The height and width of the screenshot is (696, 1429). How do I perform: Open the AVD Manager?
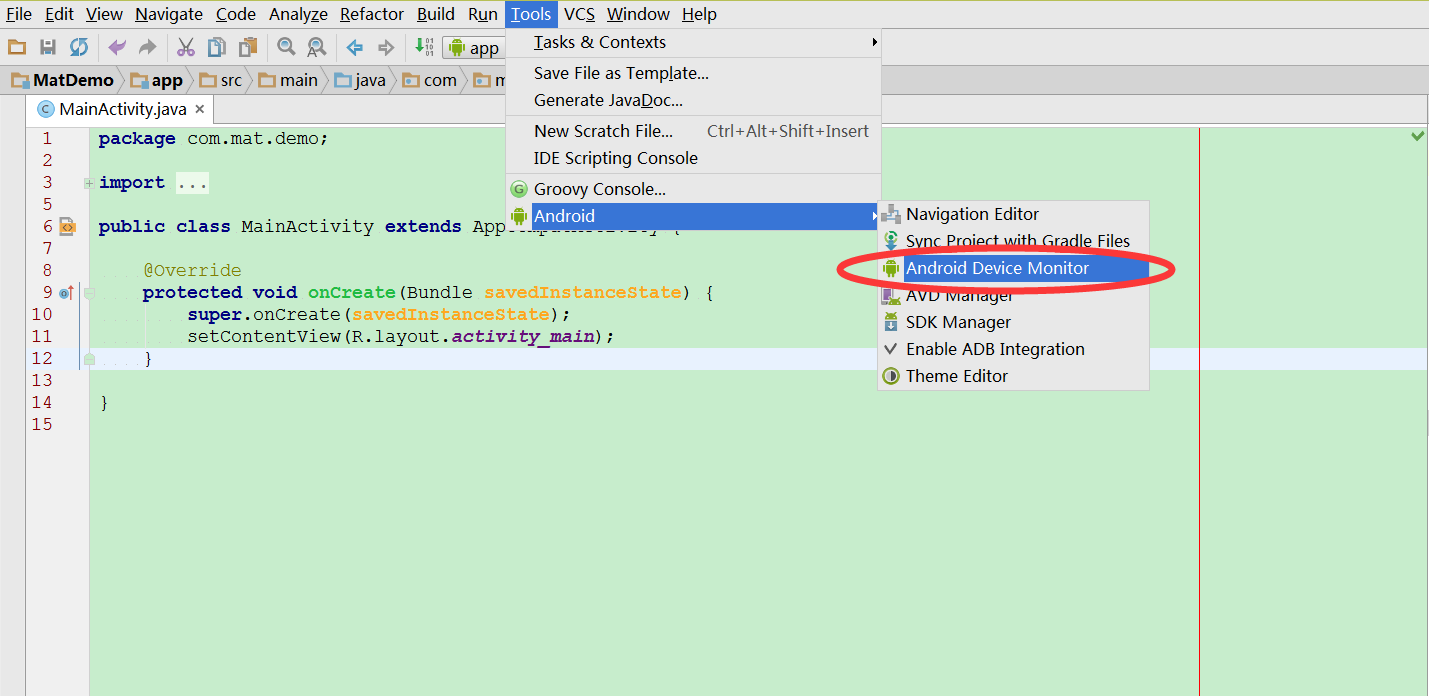pyautogui.click(x=1013, y=295)
